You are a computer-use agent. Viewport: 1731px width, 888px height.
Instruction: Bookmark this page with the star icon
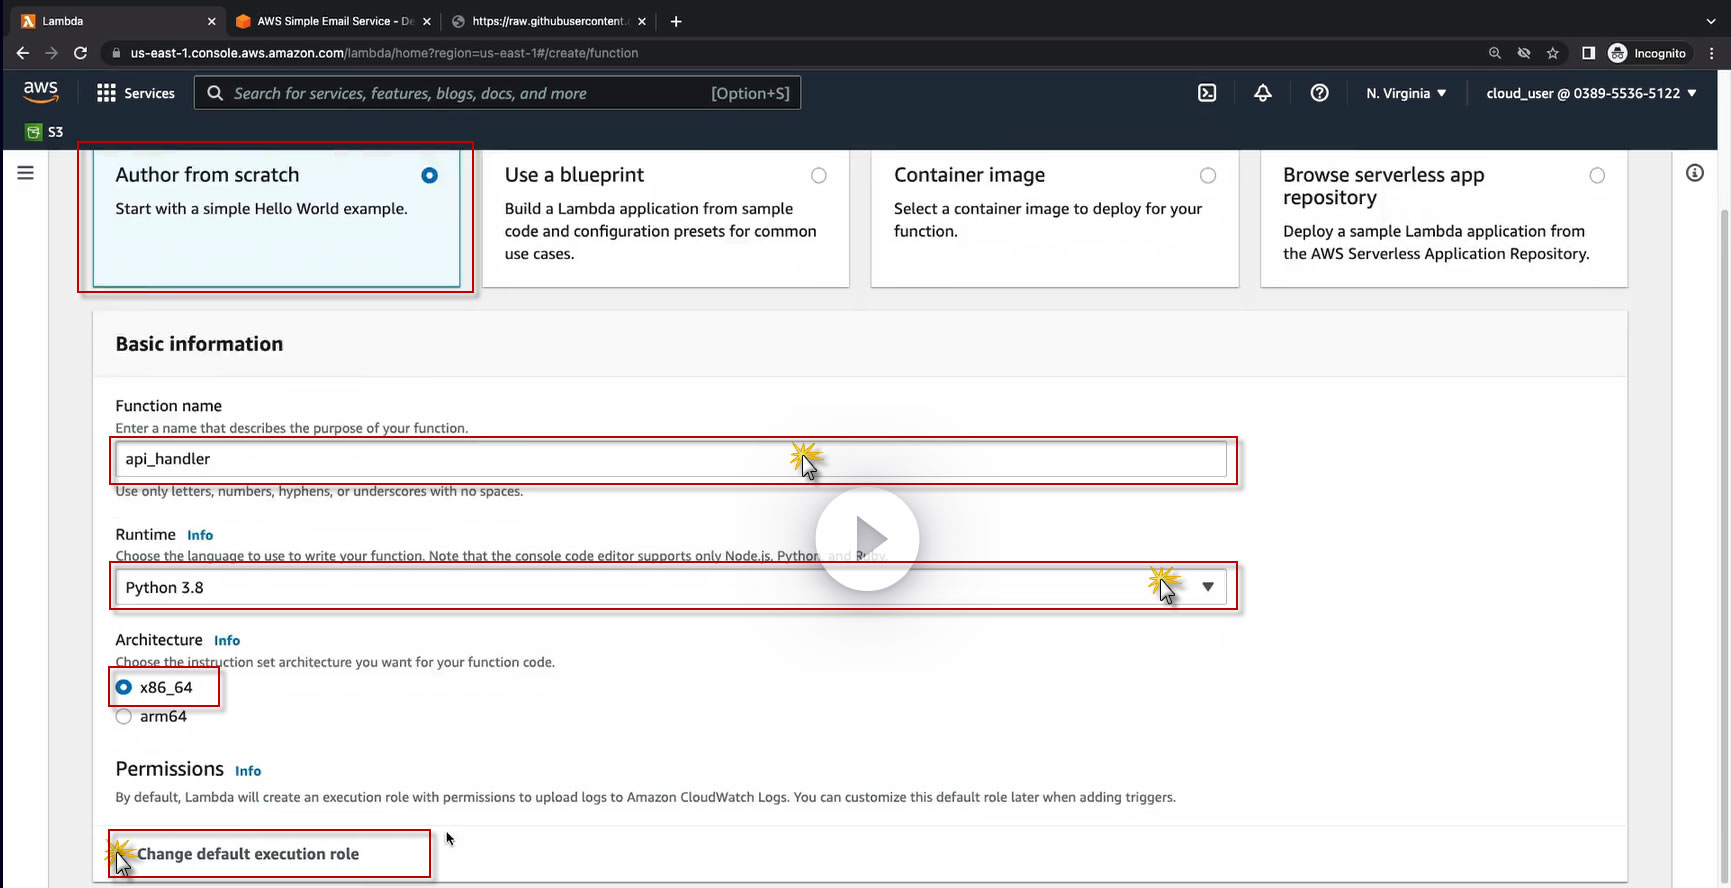[1553, 53]
